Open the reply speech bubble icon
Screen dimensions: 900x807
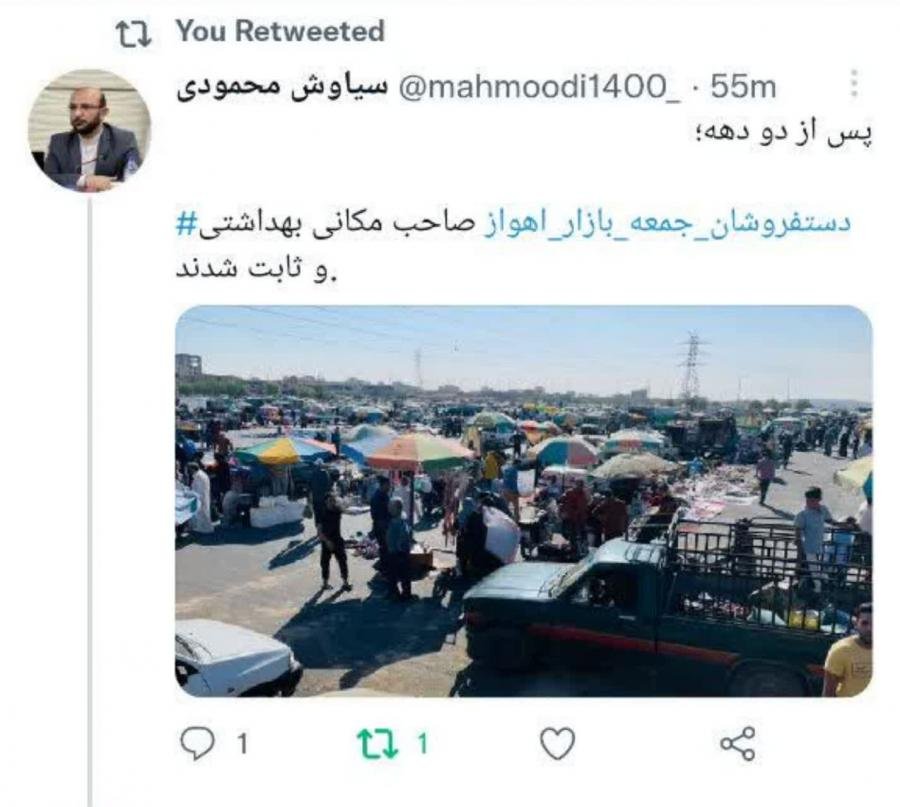[x=197, y=744]
